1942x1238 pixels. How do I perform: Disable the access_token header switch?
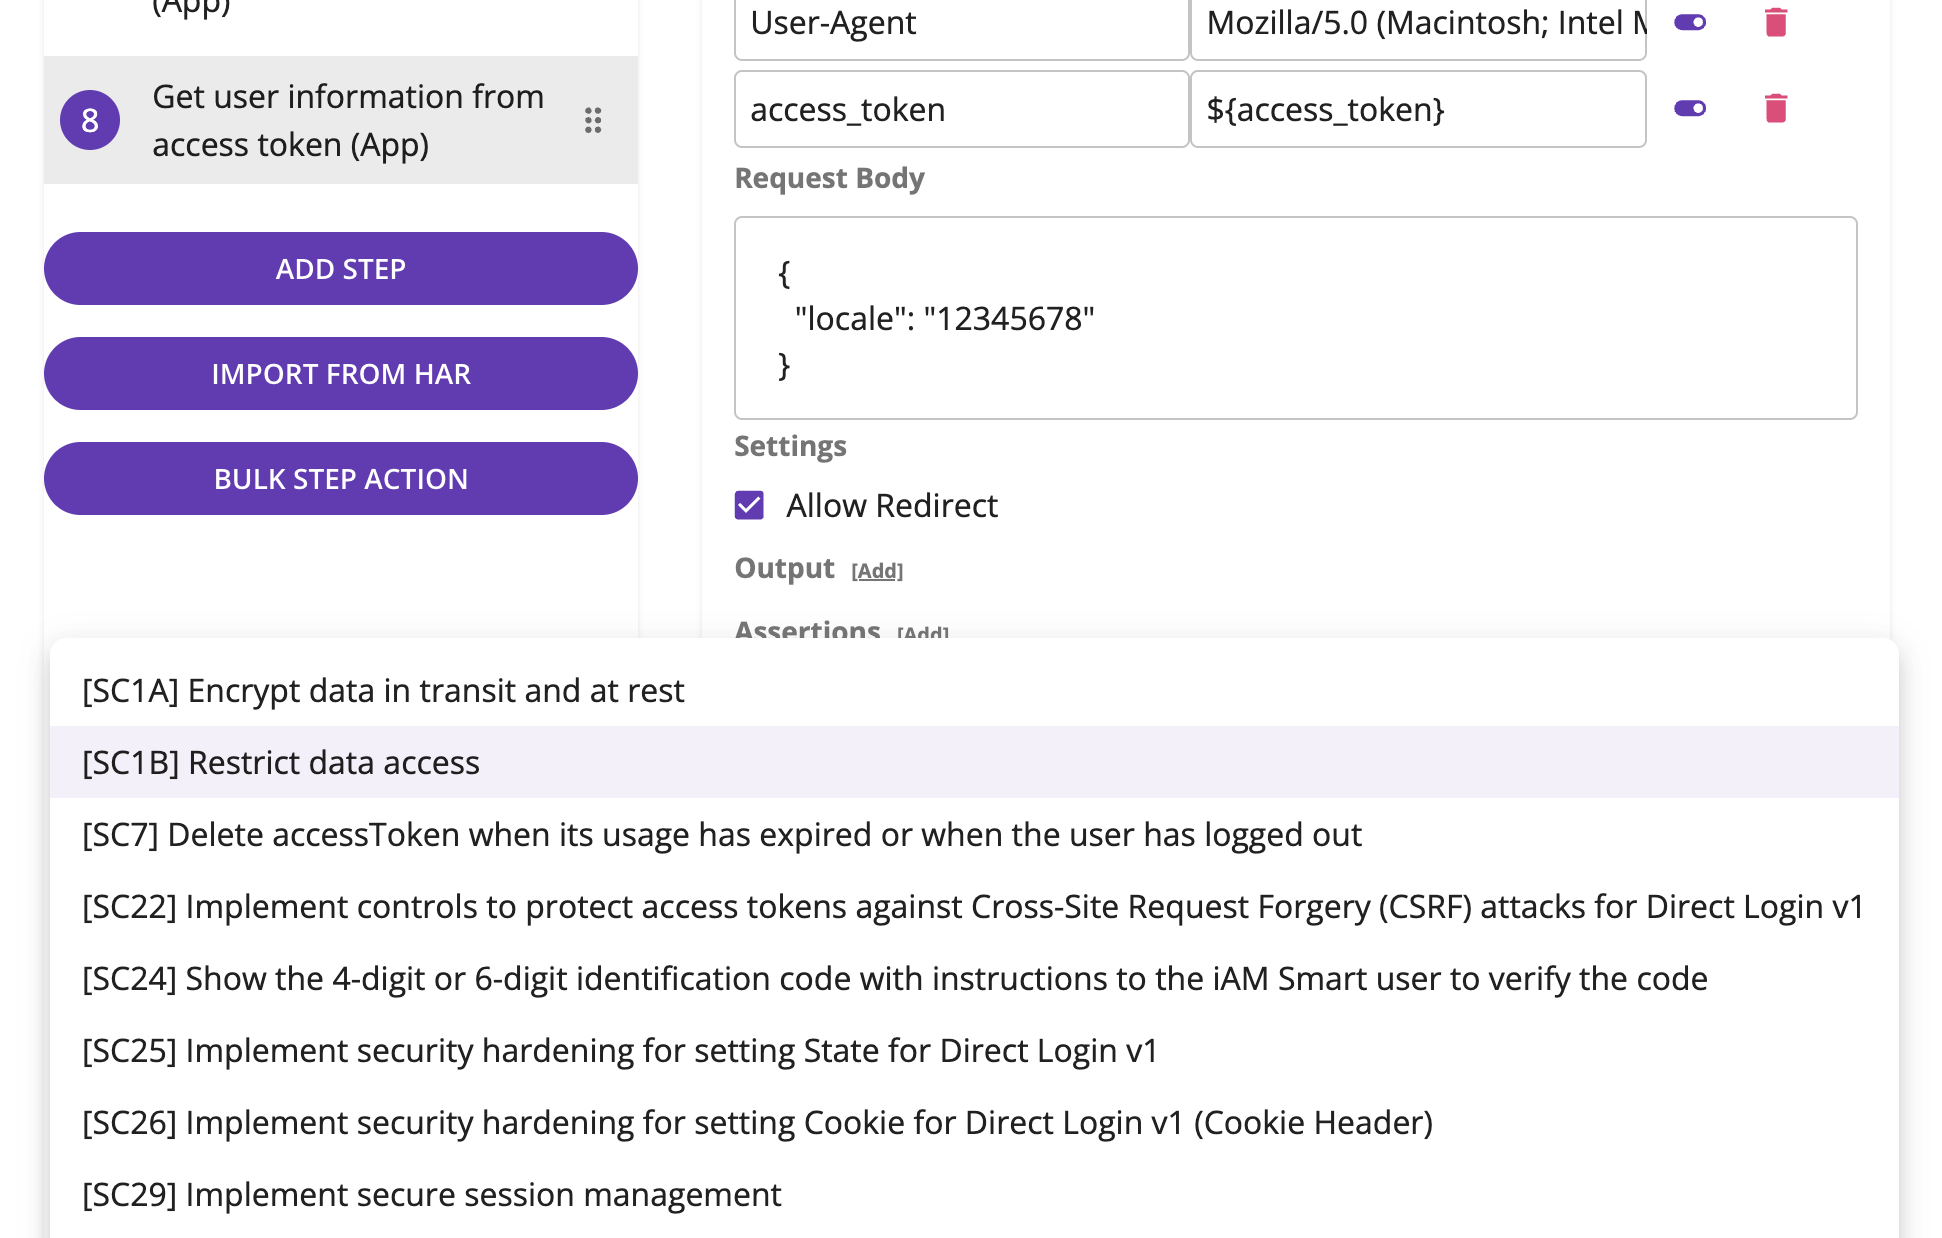(x=1690, y=108)
